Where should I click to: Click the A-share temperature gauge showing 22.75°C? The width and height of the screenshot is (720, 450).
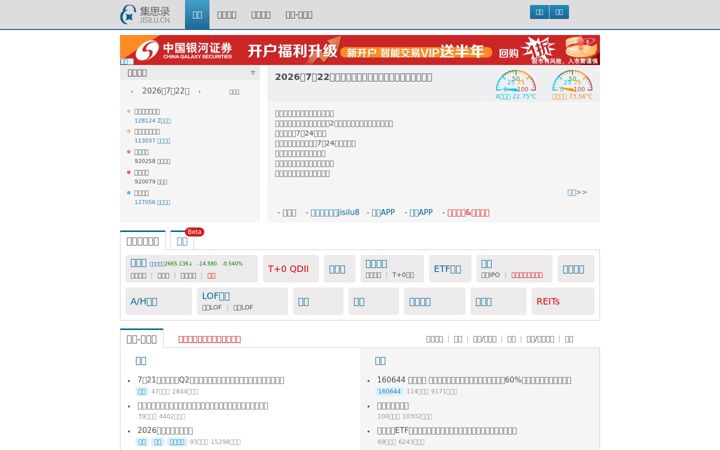coord(516,84)
